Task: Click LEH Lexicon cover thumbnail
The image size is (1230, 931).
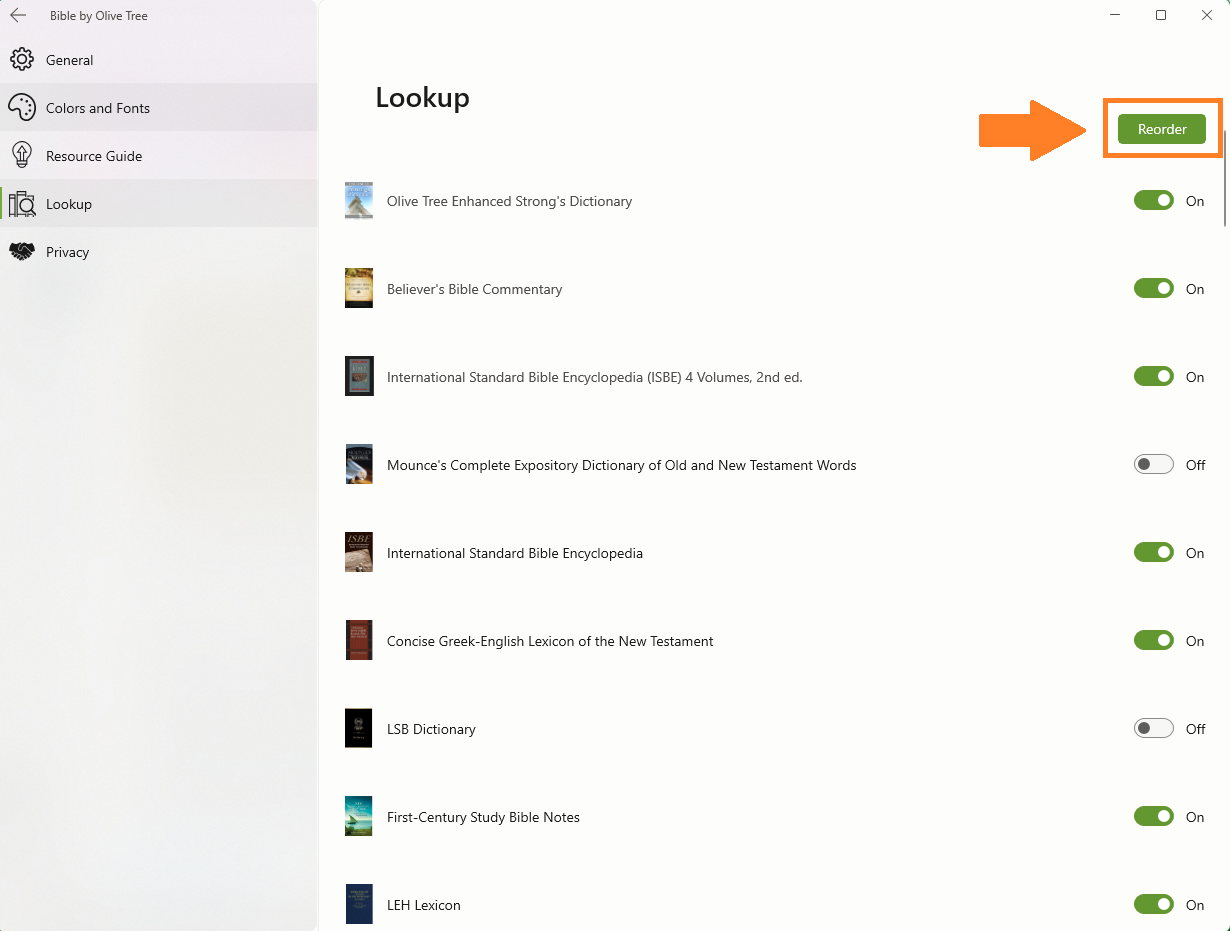Action: pyautogui.click(x=359, y=904)
